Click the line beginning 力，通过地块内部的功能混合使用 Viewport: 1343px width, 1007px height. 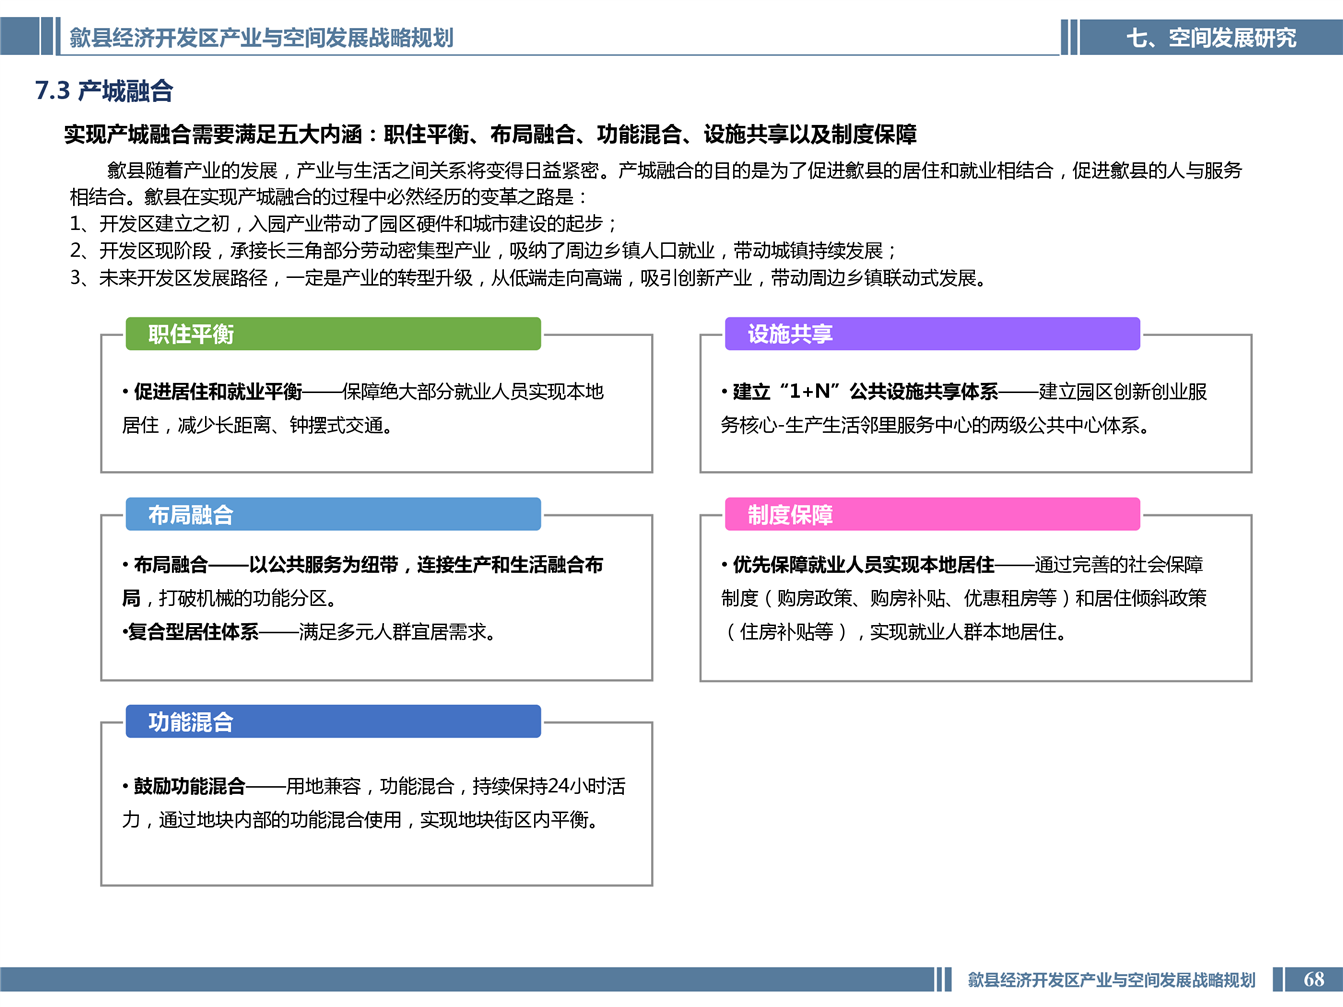(x=362, y=820)
